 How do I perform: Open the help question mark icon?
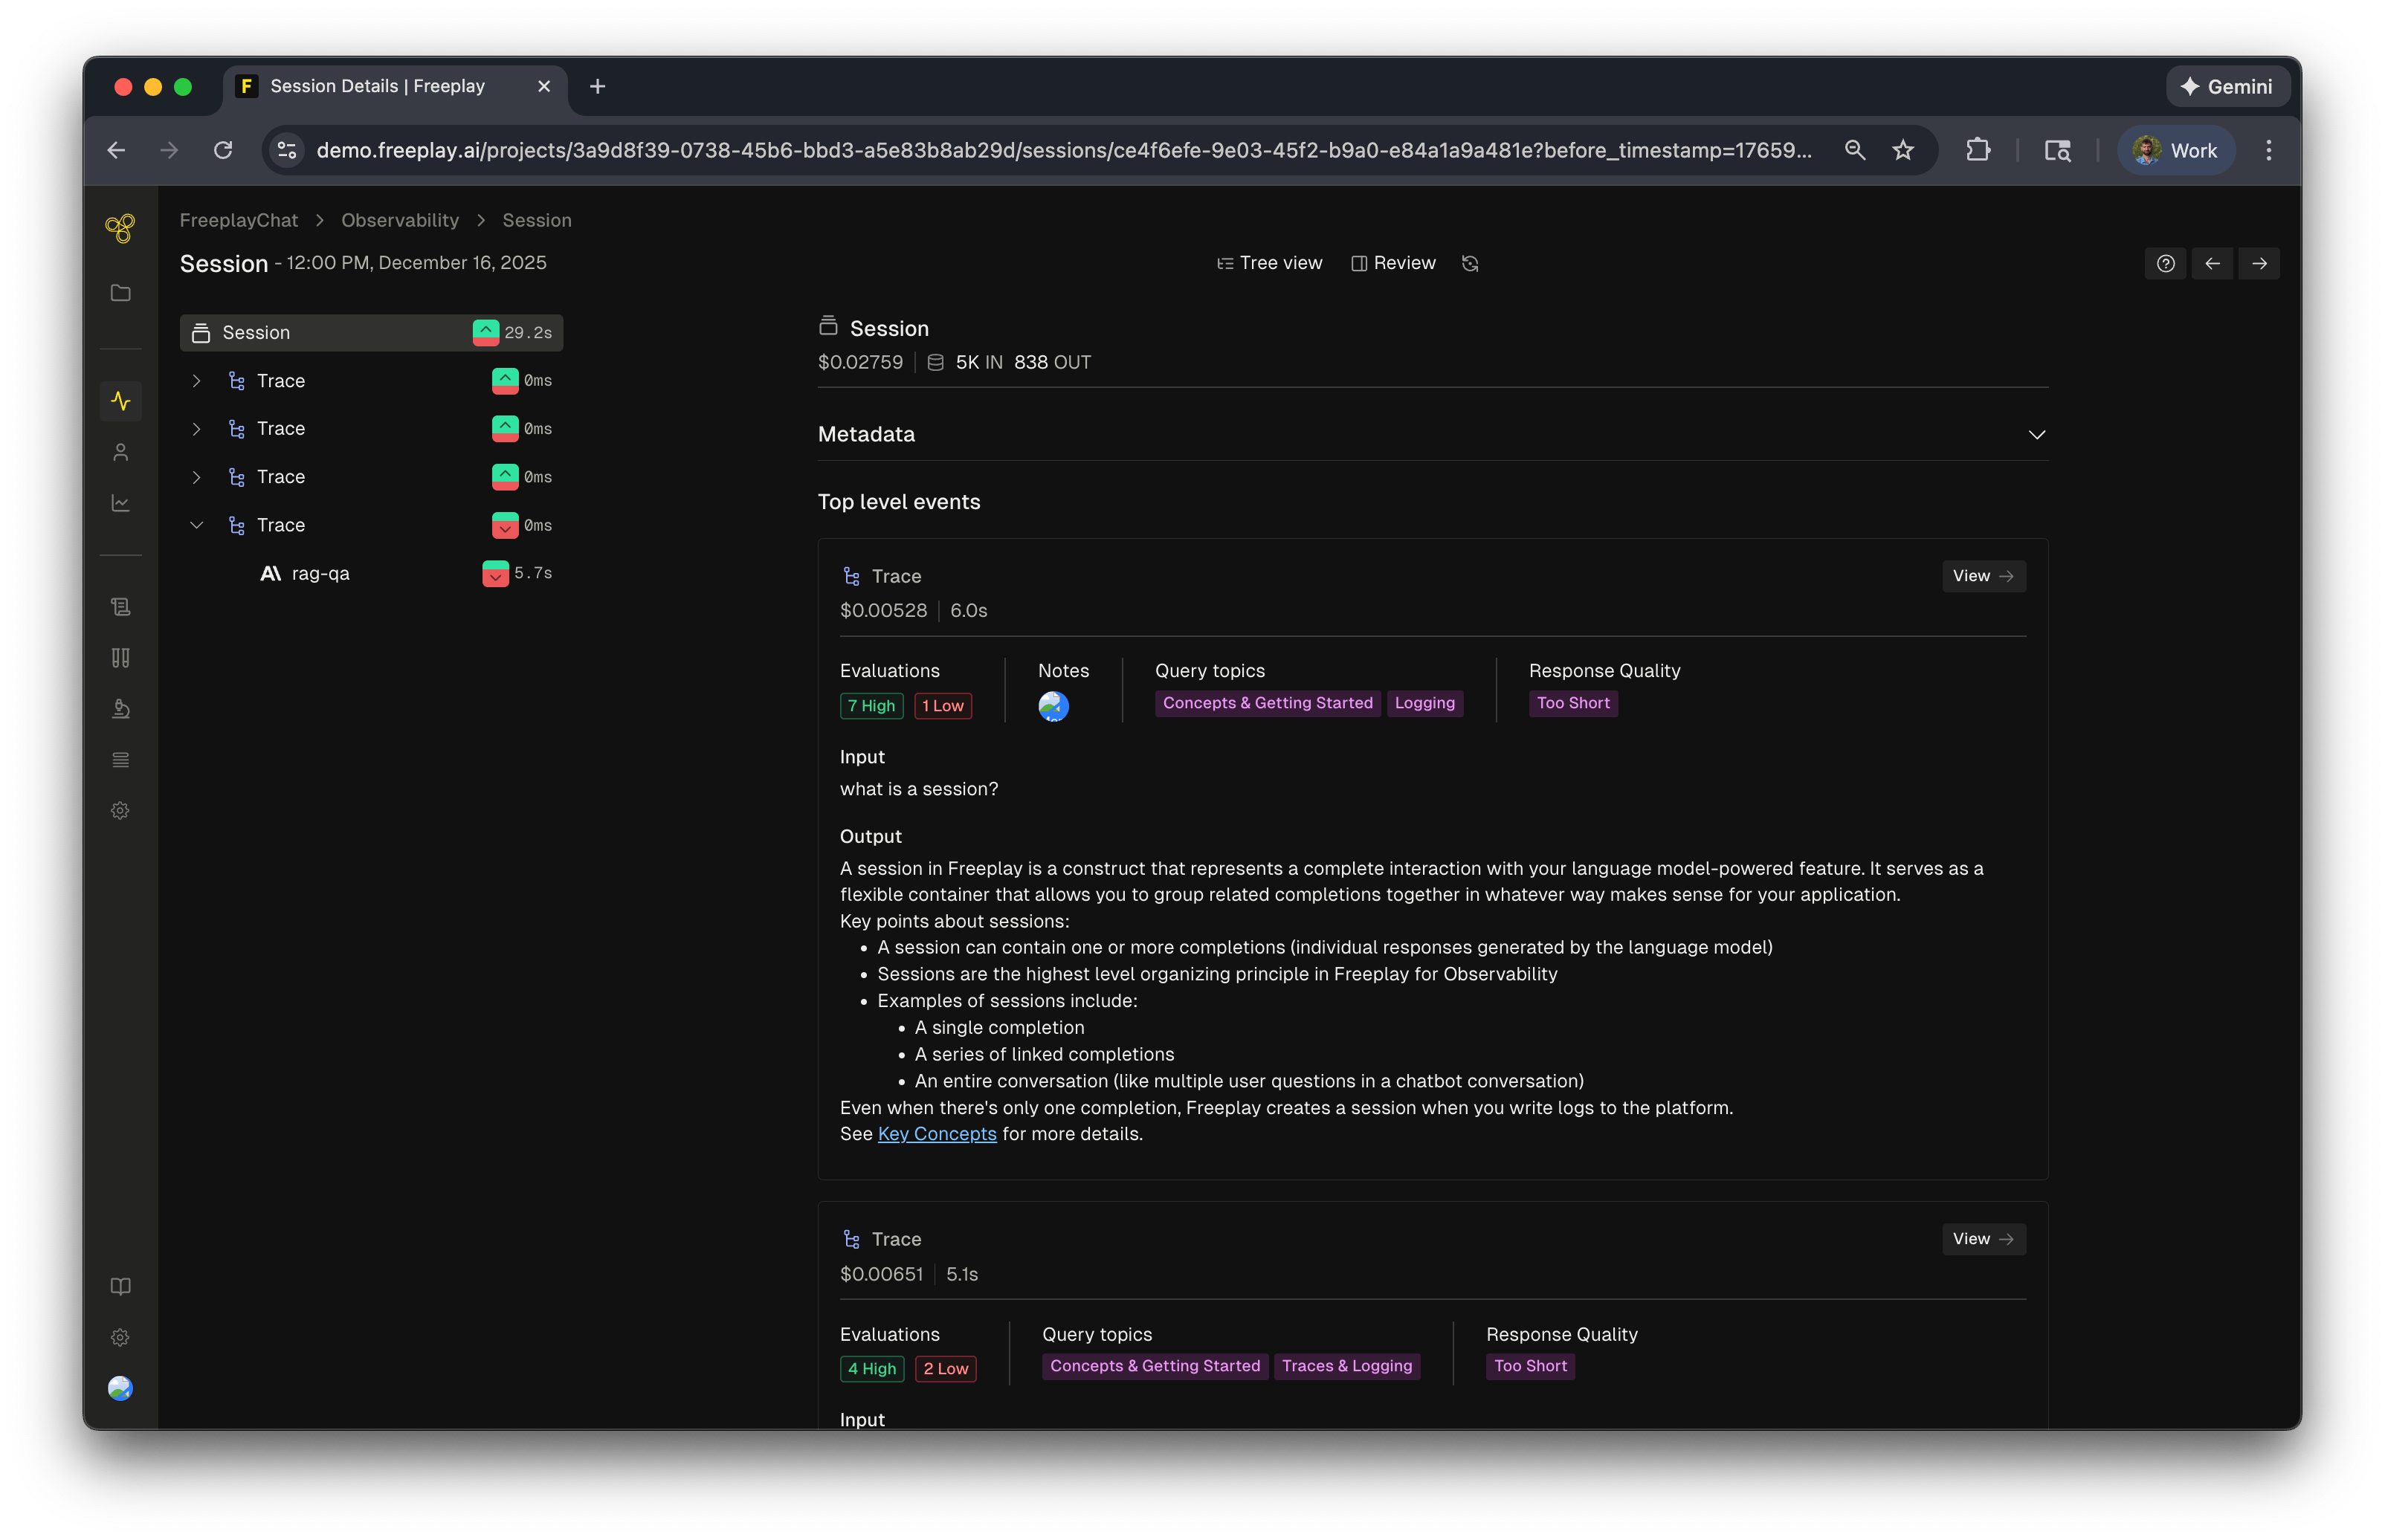(2165, 263)
